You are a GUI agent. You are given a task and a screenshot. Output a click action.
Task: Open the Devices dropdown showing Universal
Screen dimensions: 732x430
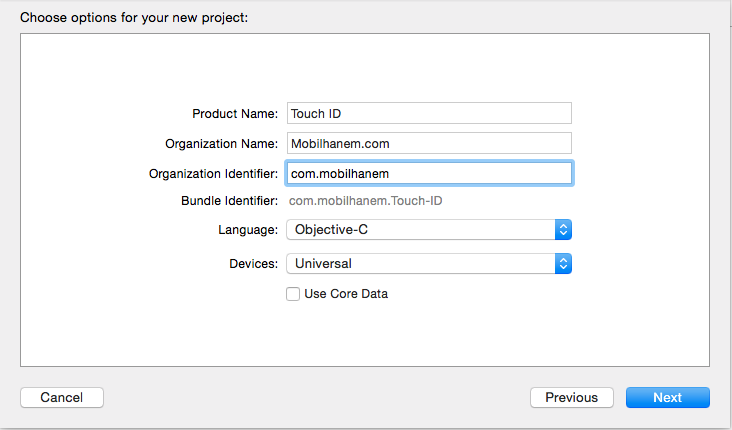point(429,264)
